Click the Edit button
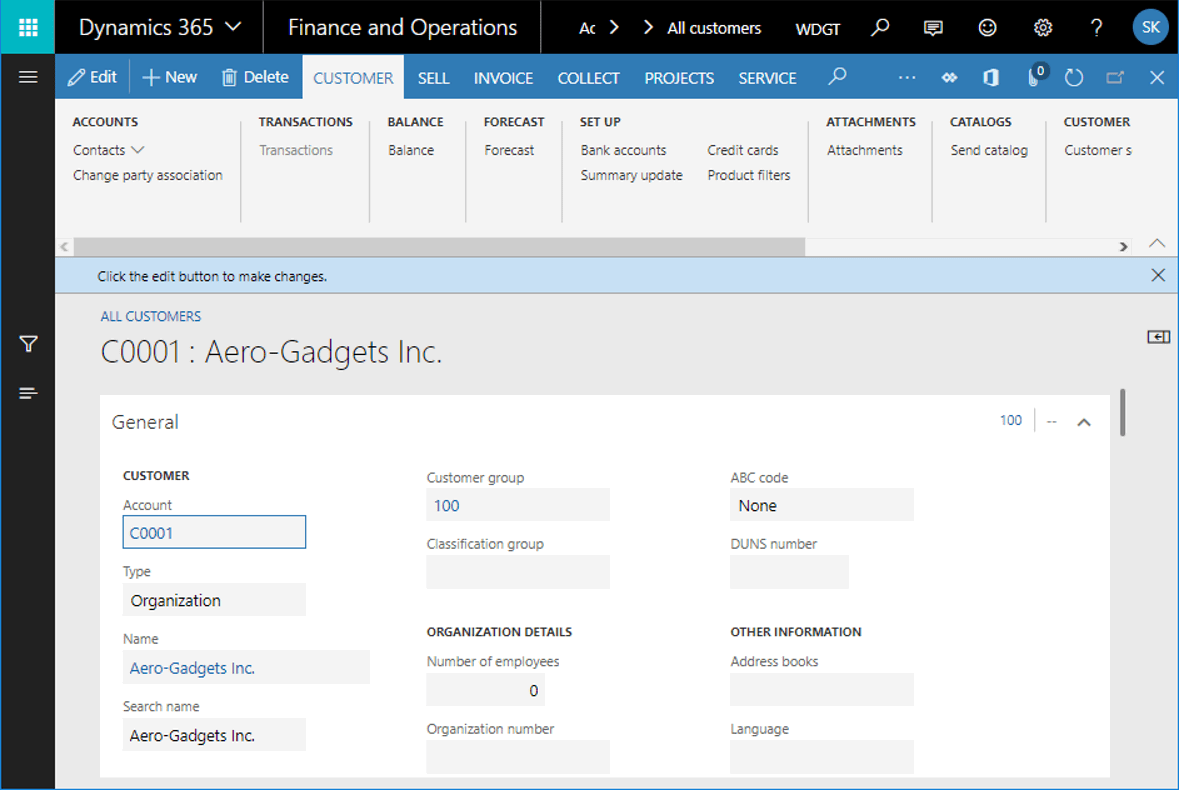 [93, 77]
